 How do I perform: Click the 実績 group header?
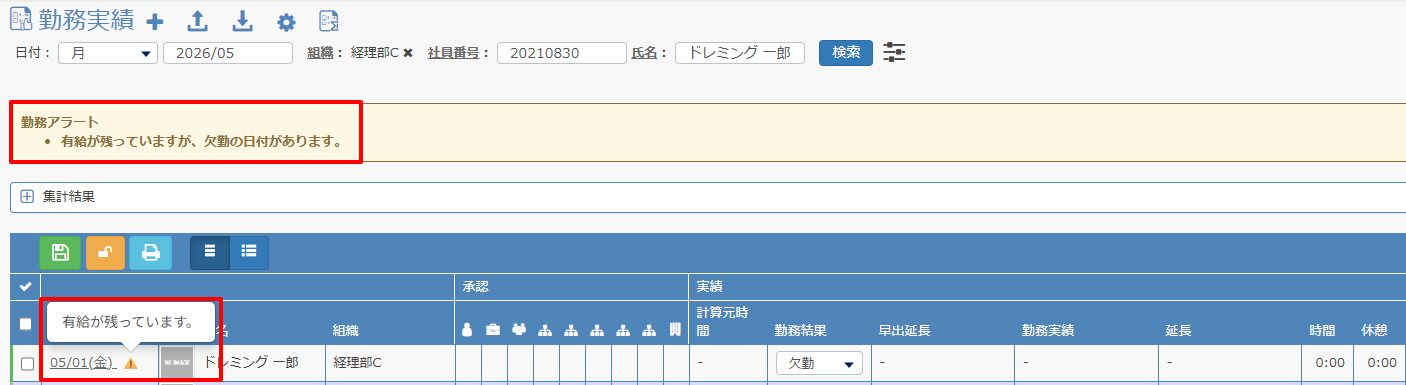(x=711, y=286)
